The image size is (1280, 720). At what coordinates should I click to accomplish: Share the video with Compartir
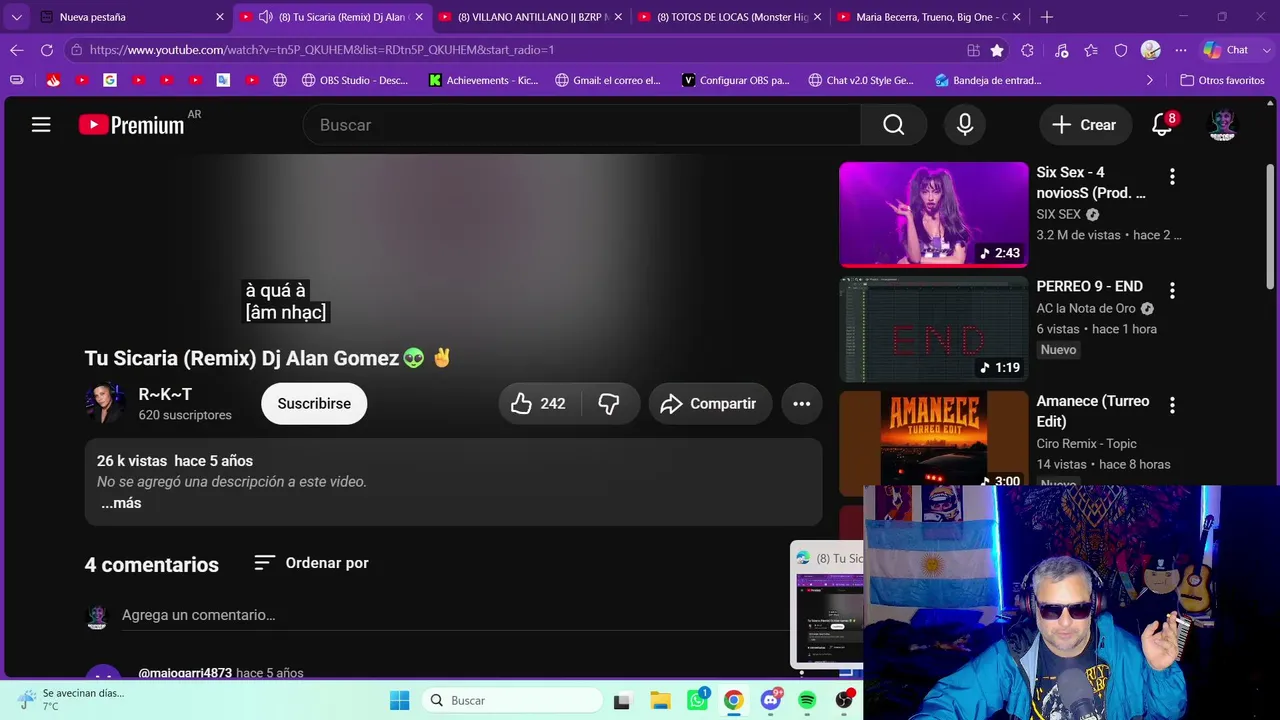710,404
